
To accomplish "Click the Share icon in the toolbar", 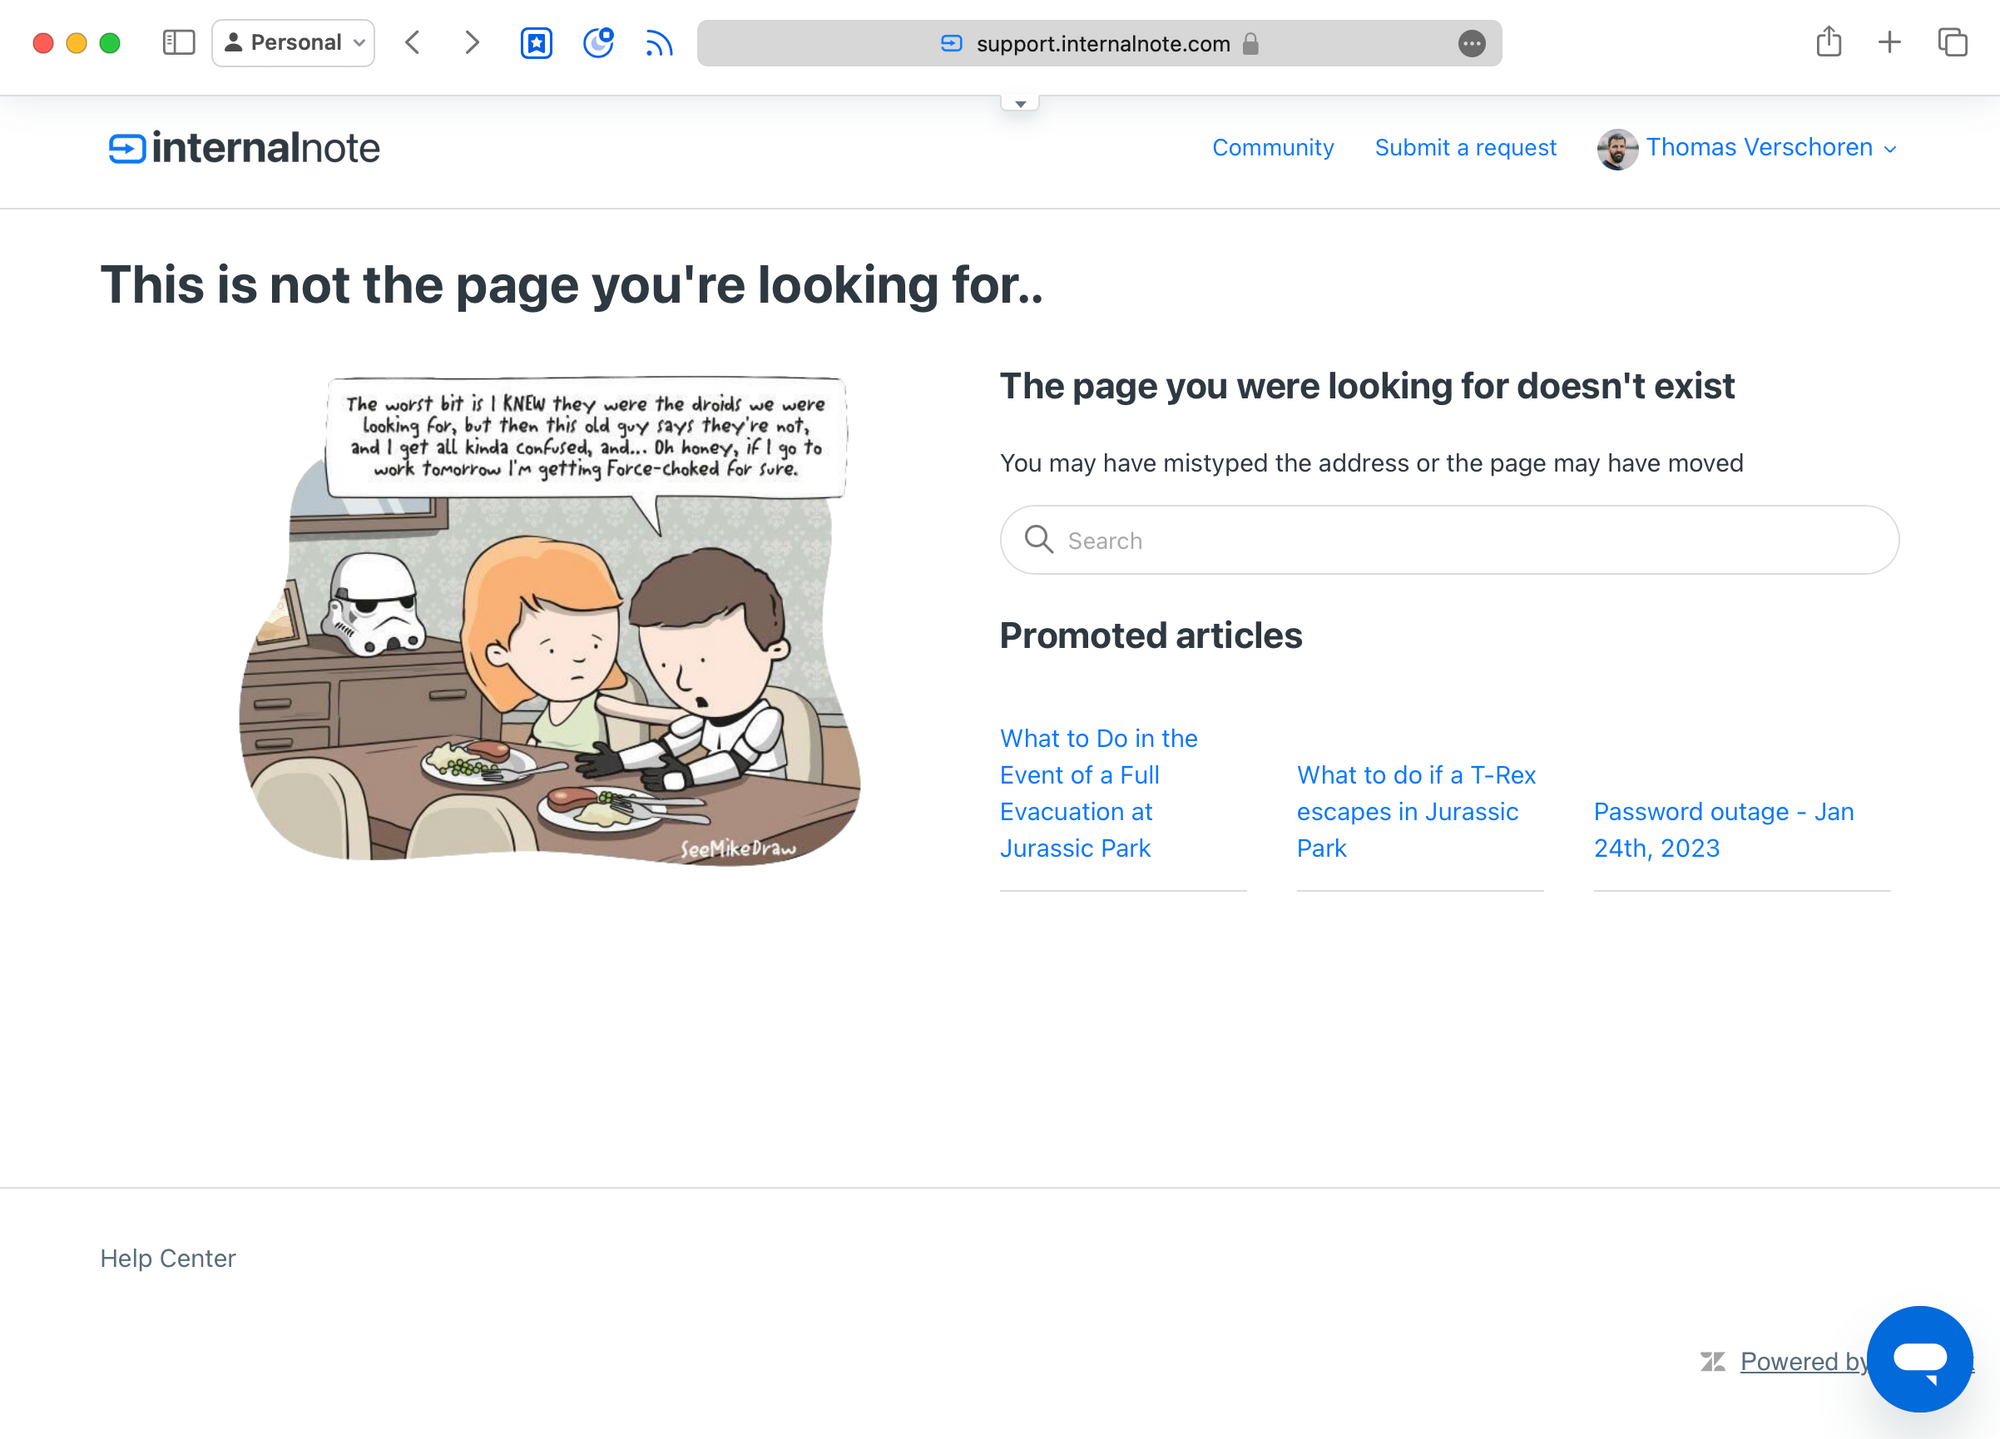I will pyautogui.click(x=1828, y=42).
